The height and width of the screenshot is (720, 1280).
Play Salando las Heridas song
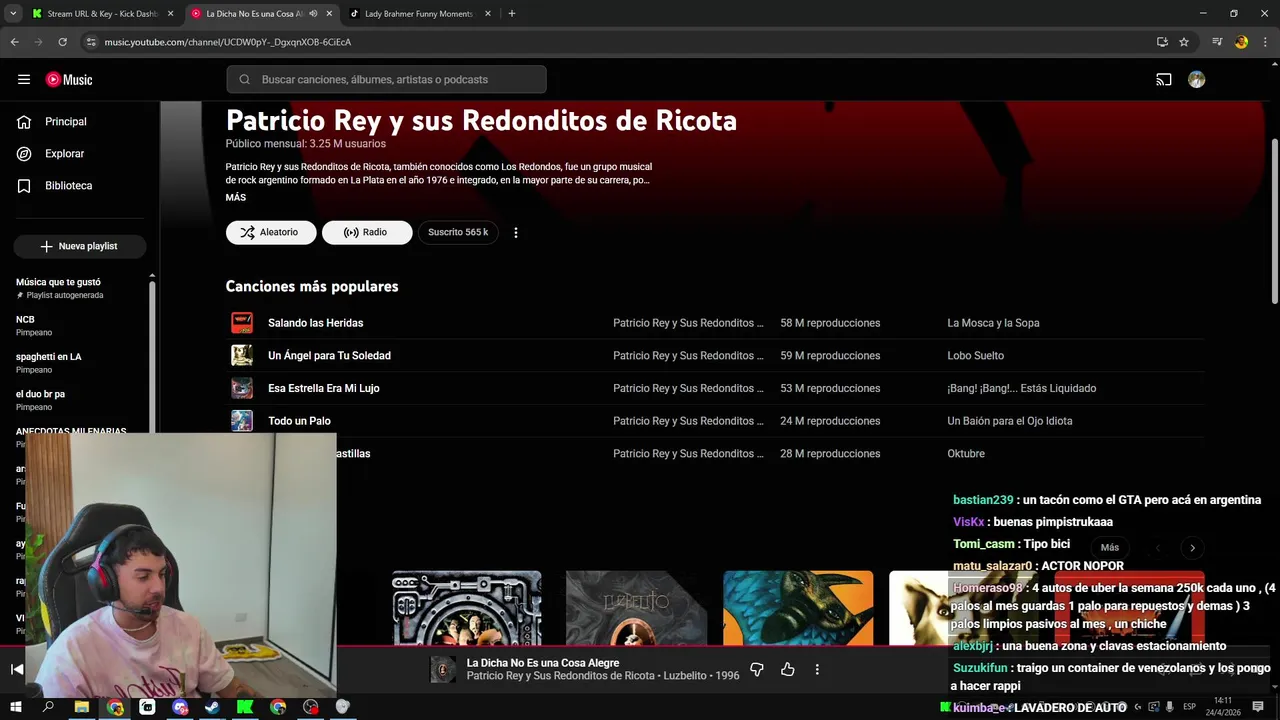pos(315,323)
